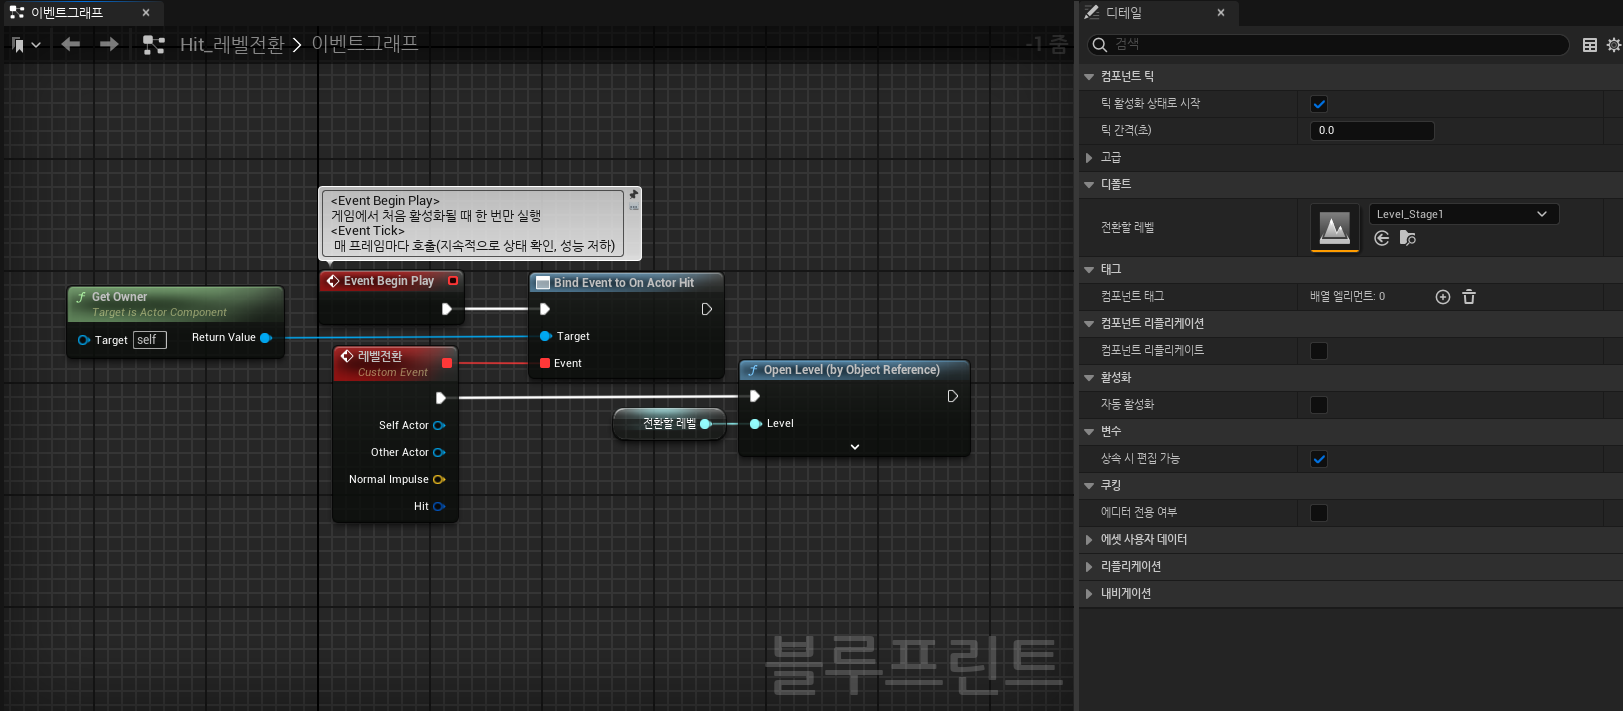This screenshot has width=1623, height=711.
Task: Switch to the 이벤트그래프 tab
Action: (66, 13)
